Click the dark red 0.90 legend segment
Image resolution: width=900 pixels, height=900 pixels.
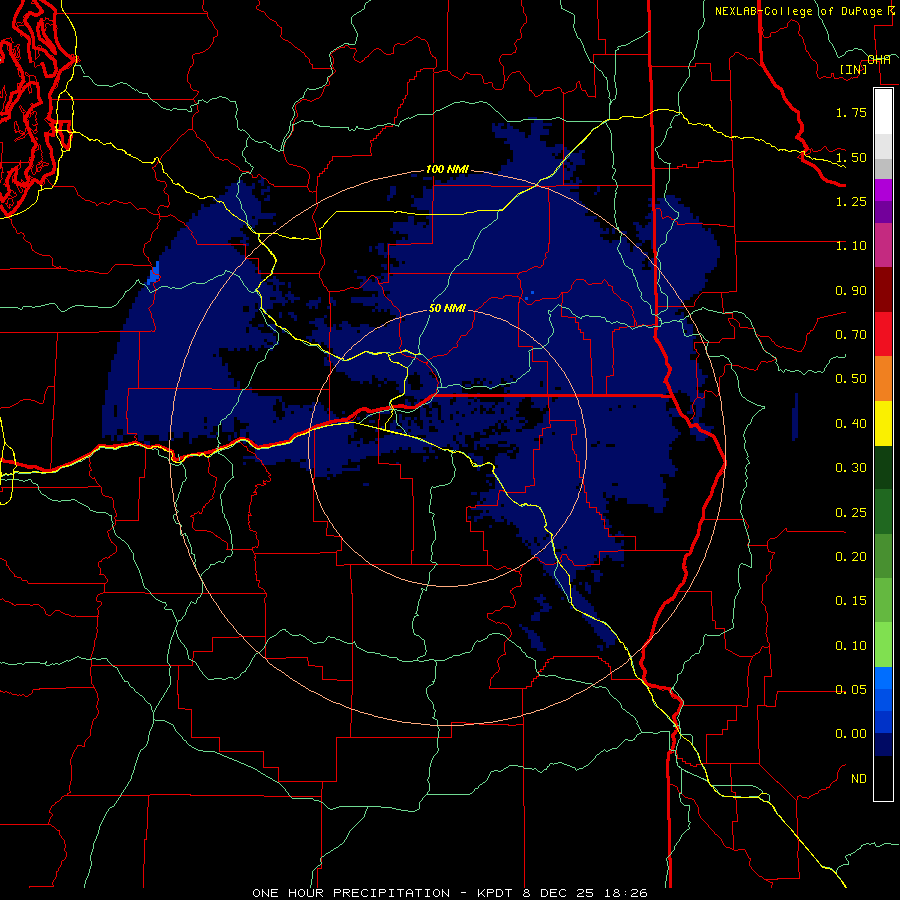click(883, 290)
